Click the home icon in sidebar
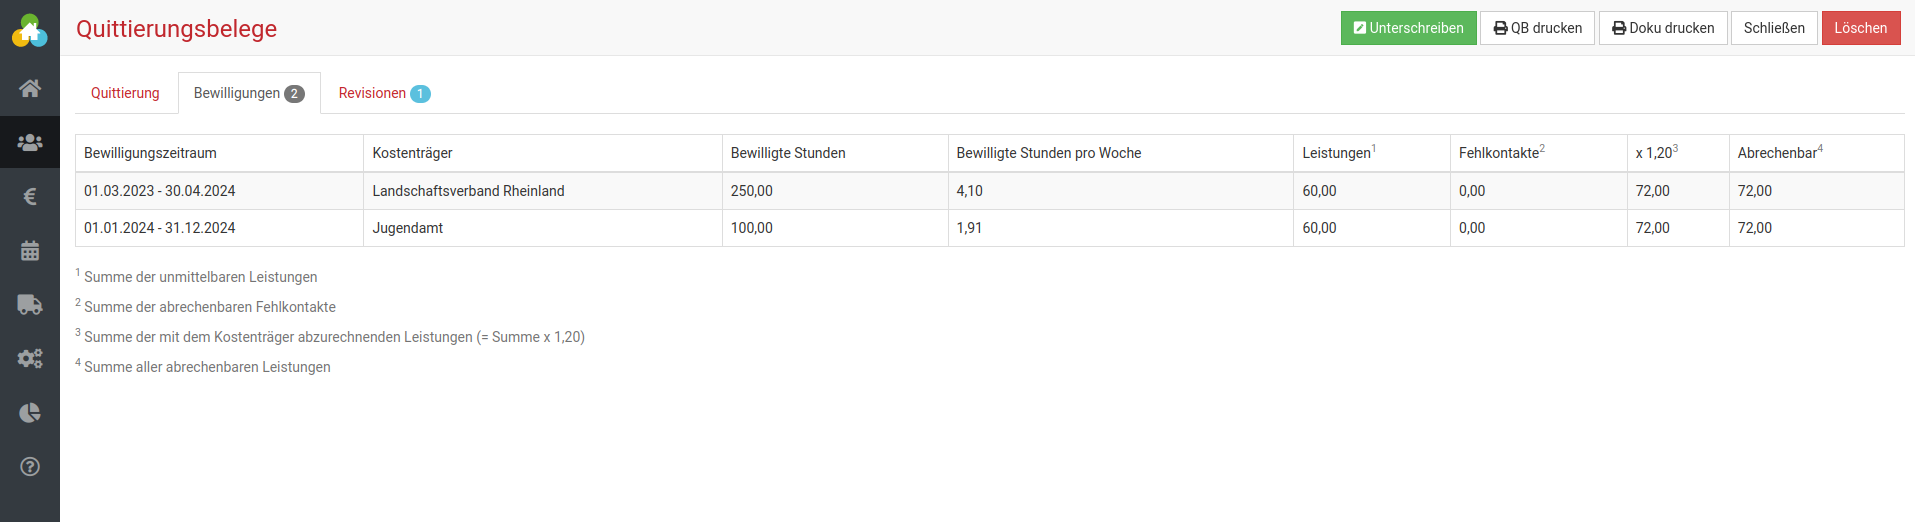Screen dimensions: 1915x522 click(30, 88)
